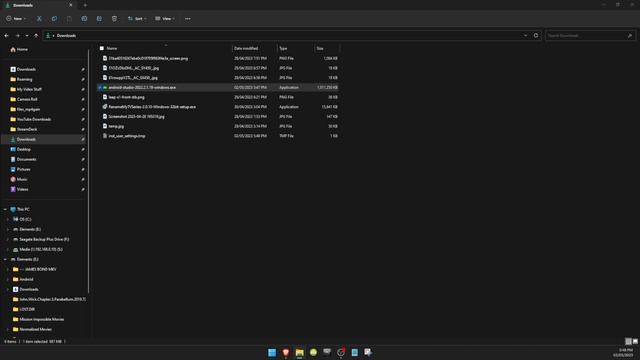This screenshot has height=360, width=640.
Task: Click the pin icon beside YouTube Downloads
Action: pos(83,120)
